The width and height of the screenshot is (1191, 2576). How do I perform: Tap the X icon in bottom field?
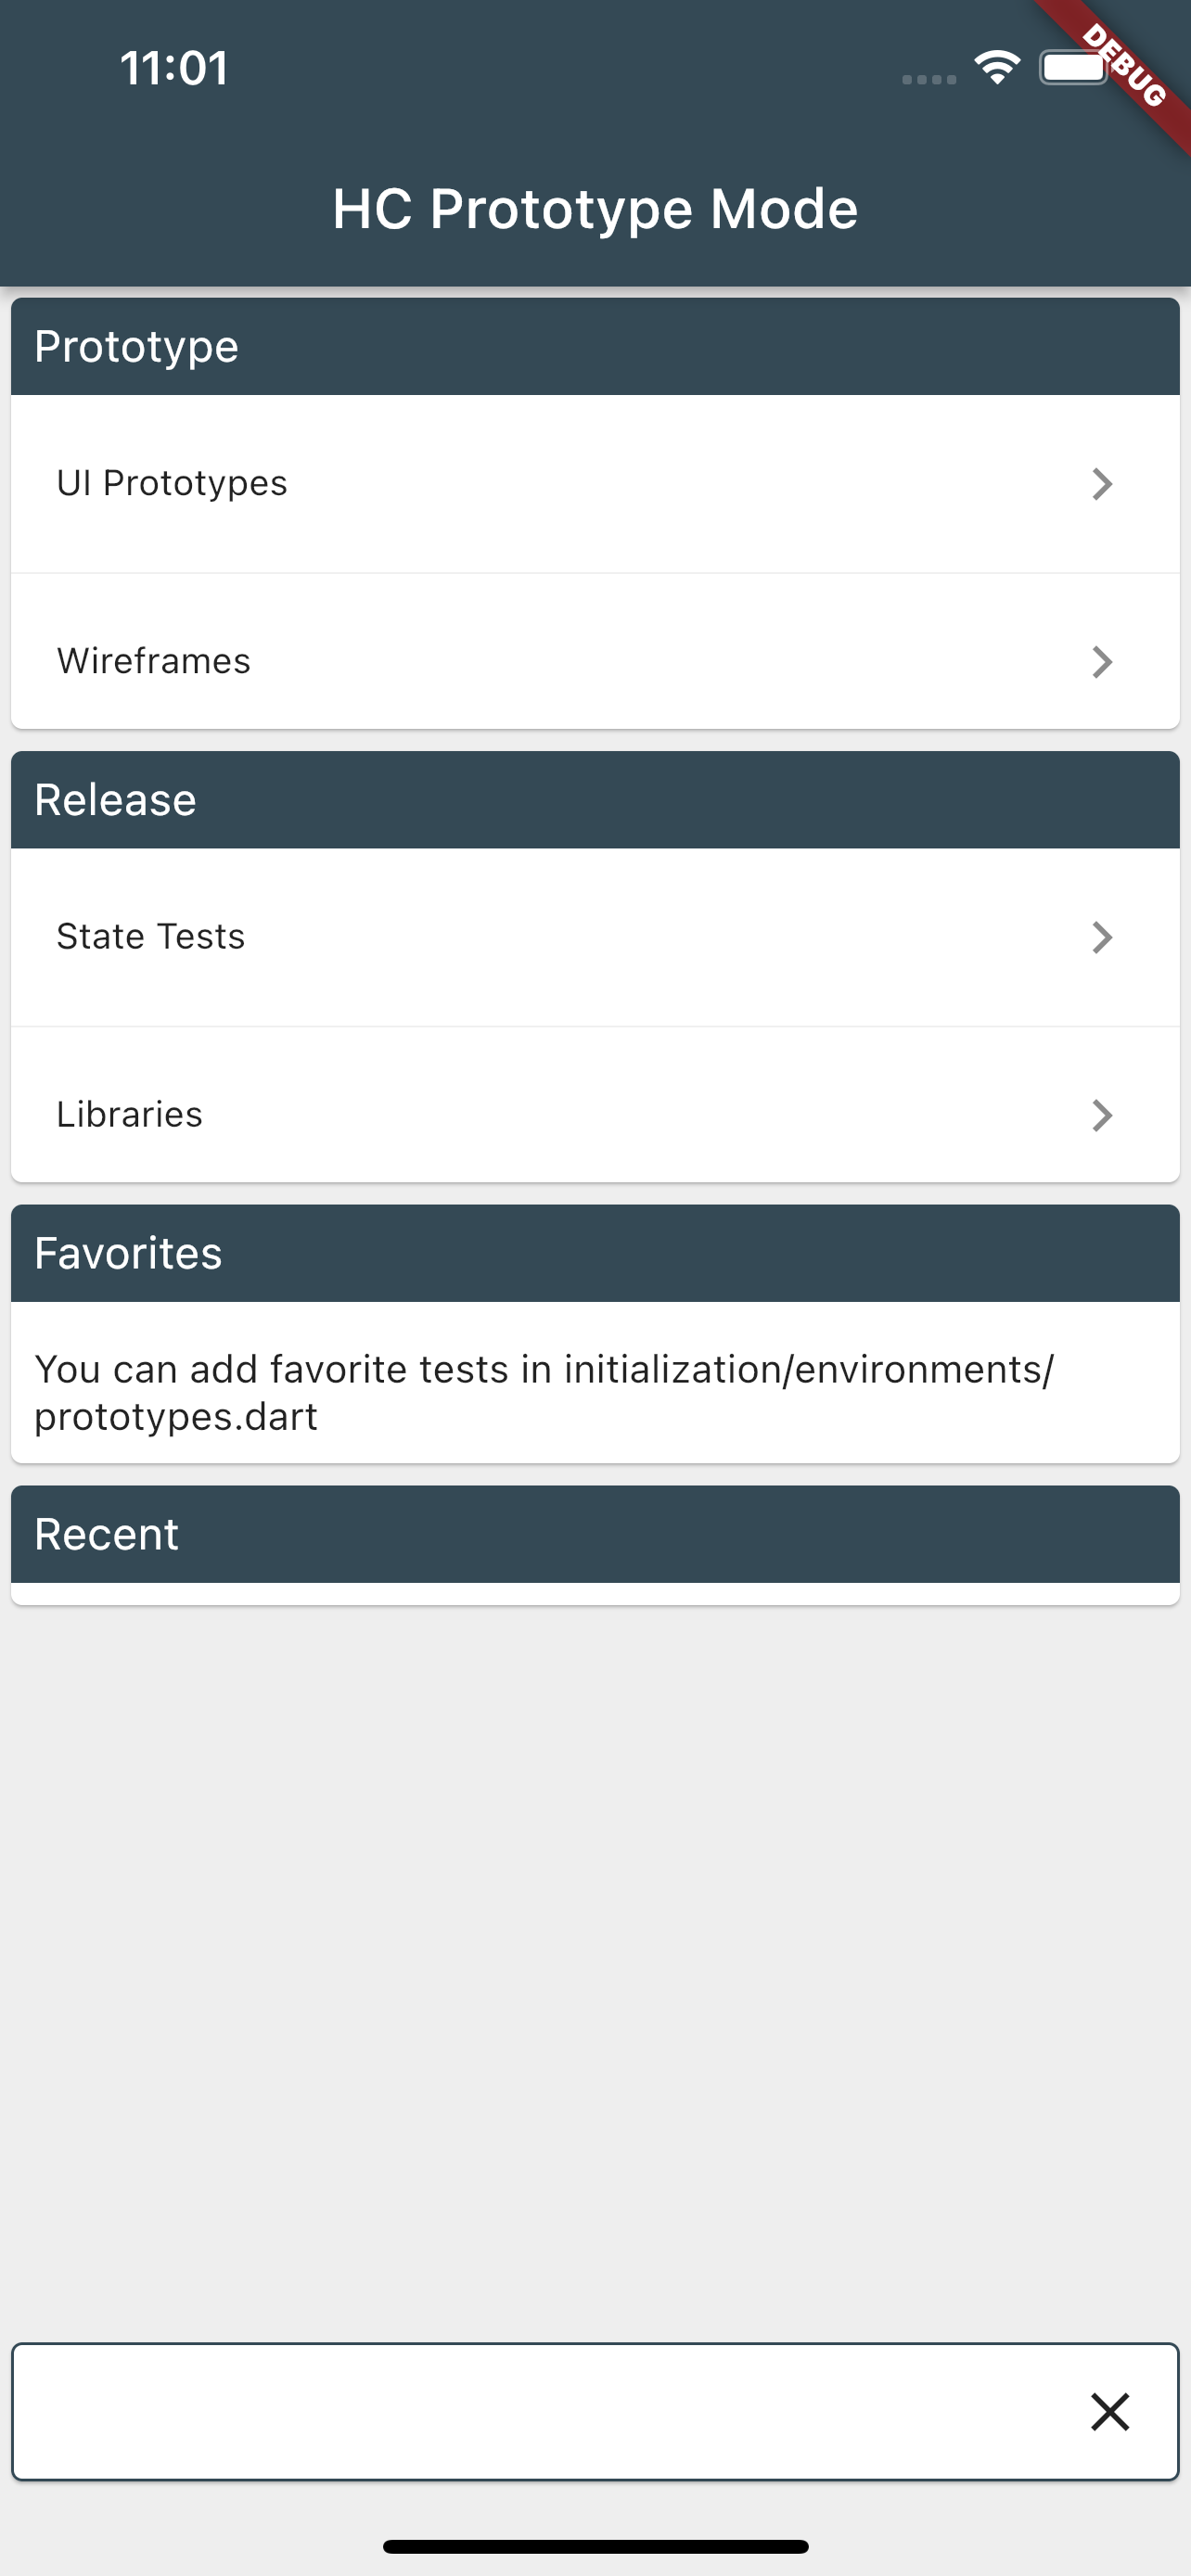(x=1110, y=2411)
